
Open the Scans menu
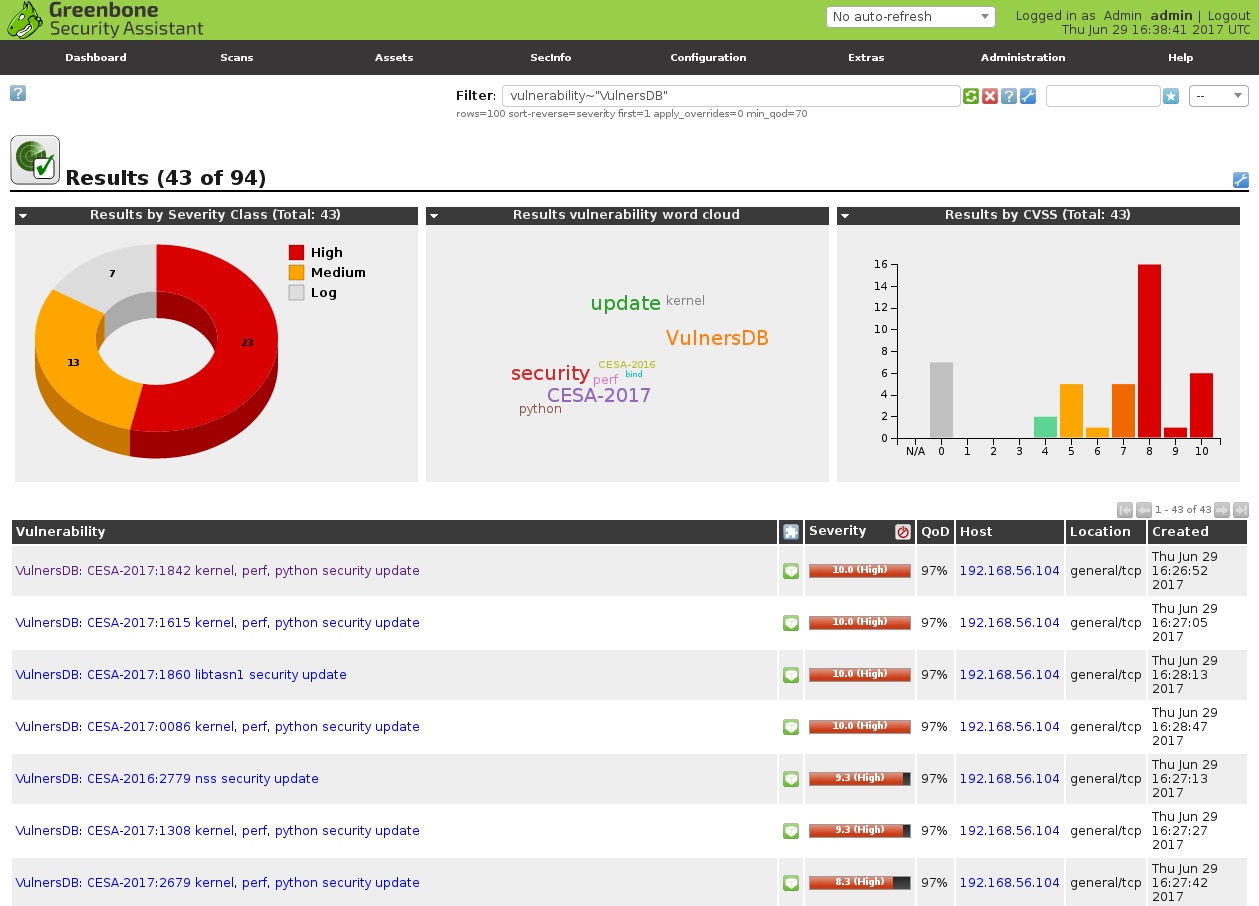237,58
